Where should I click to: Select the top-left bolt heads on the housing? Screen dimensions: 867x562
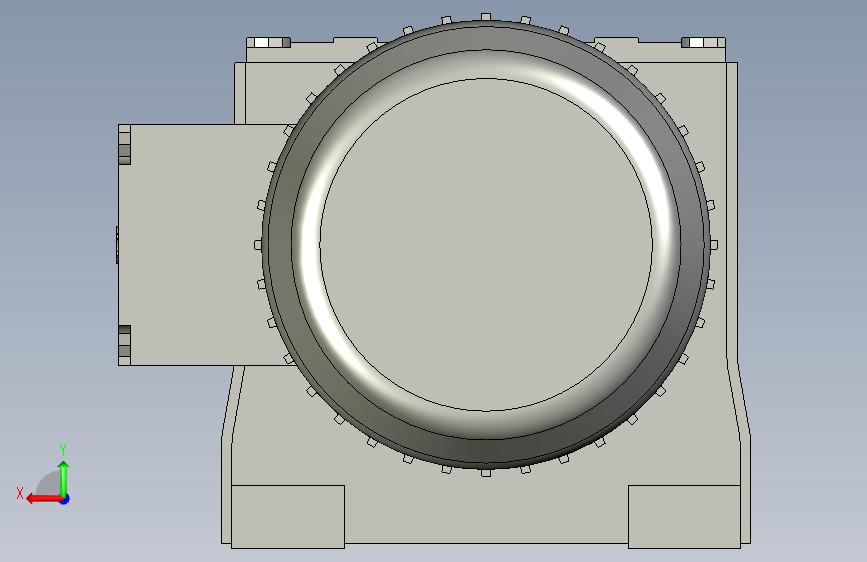[x=269, y=43]
